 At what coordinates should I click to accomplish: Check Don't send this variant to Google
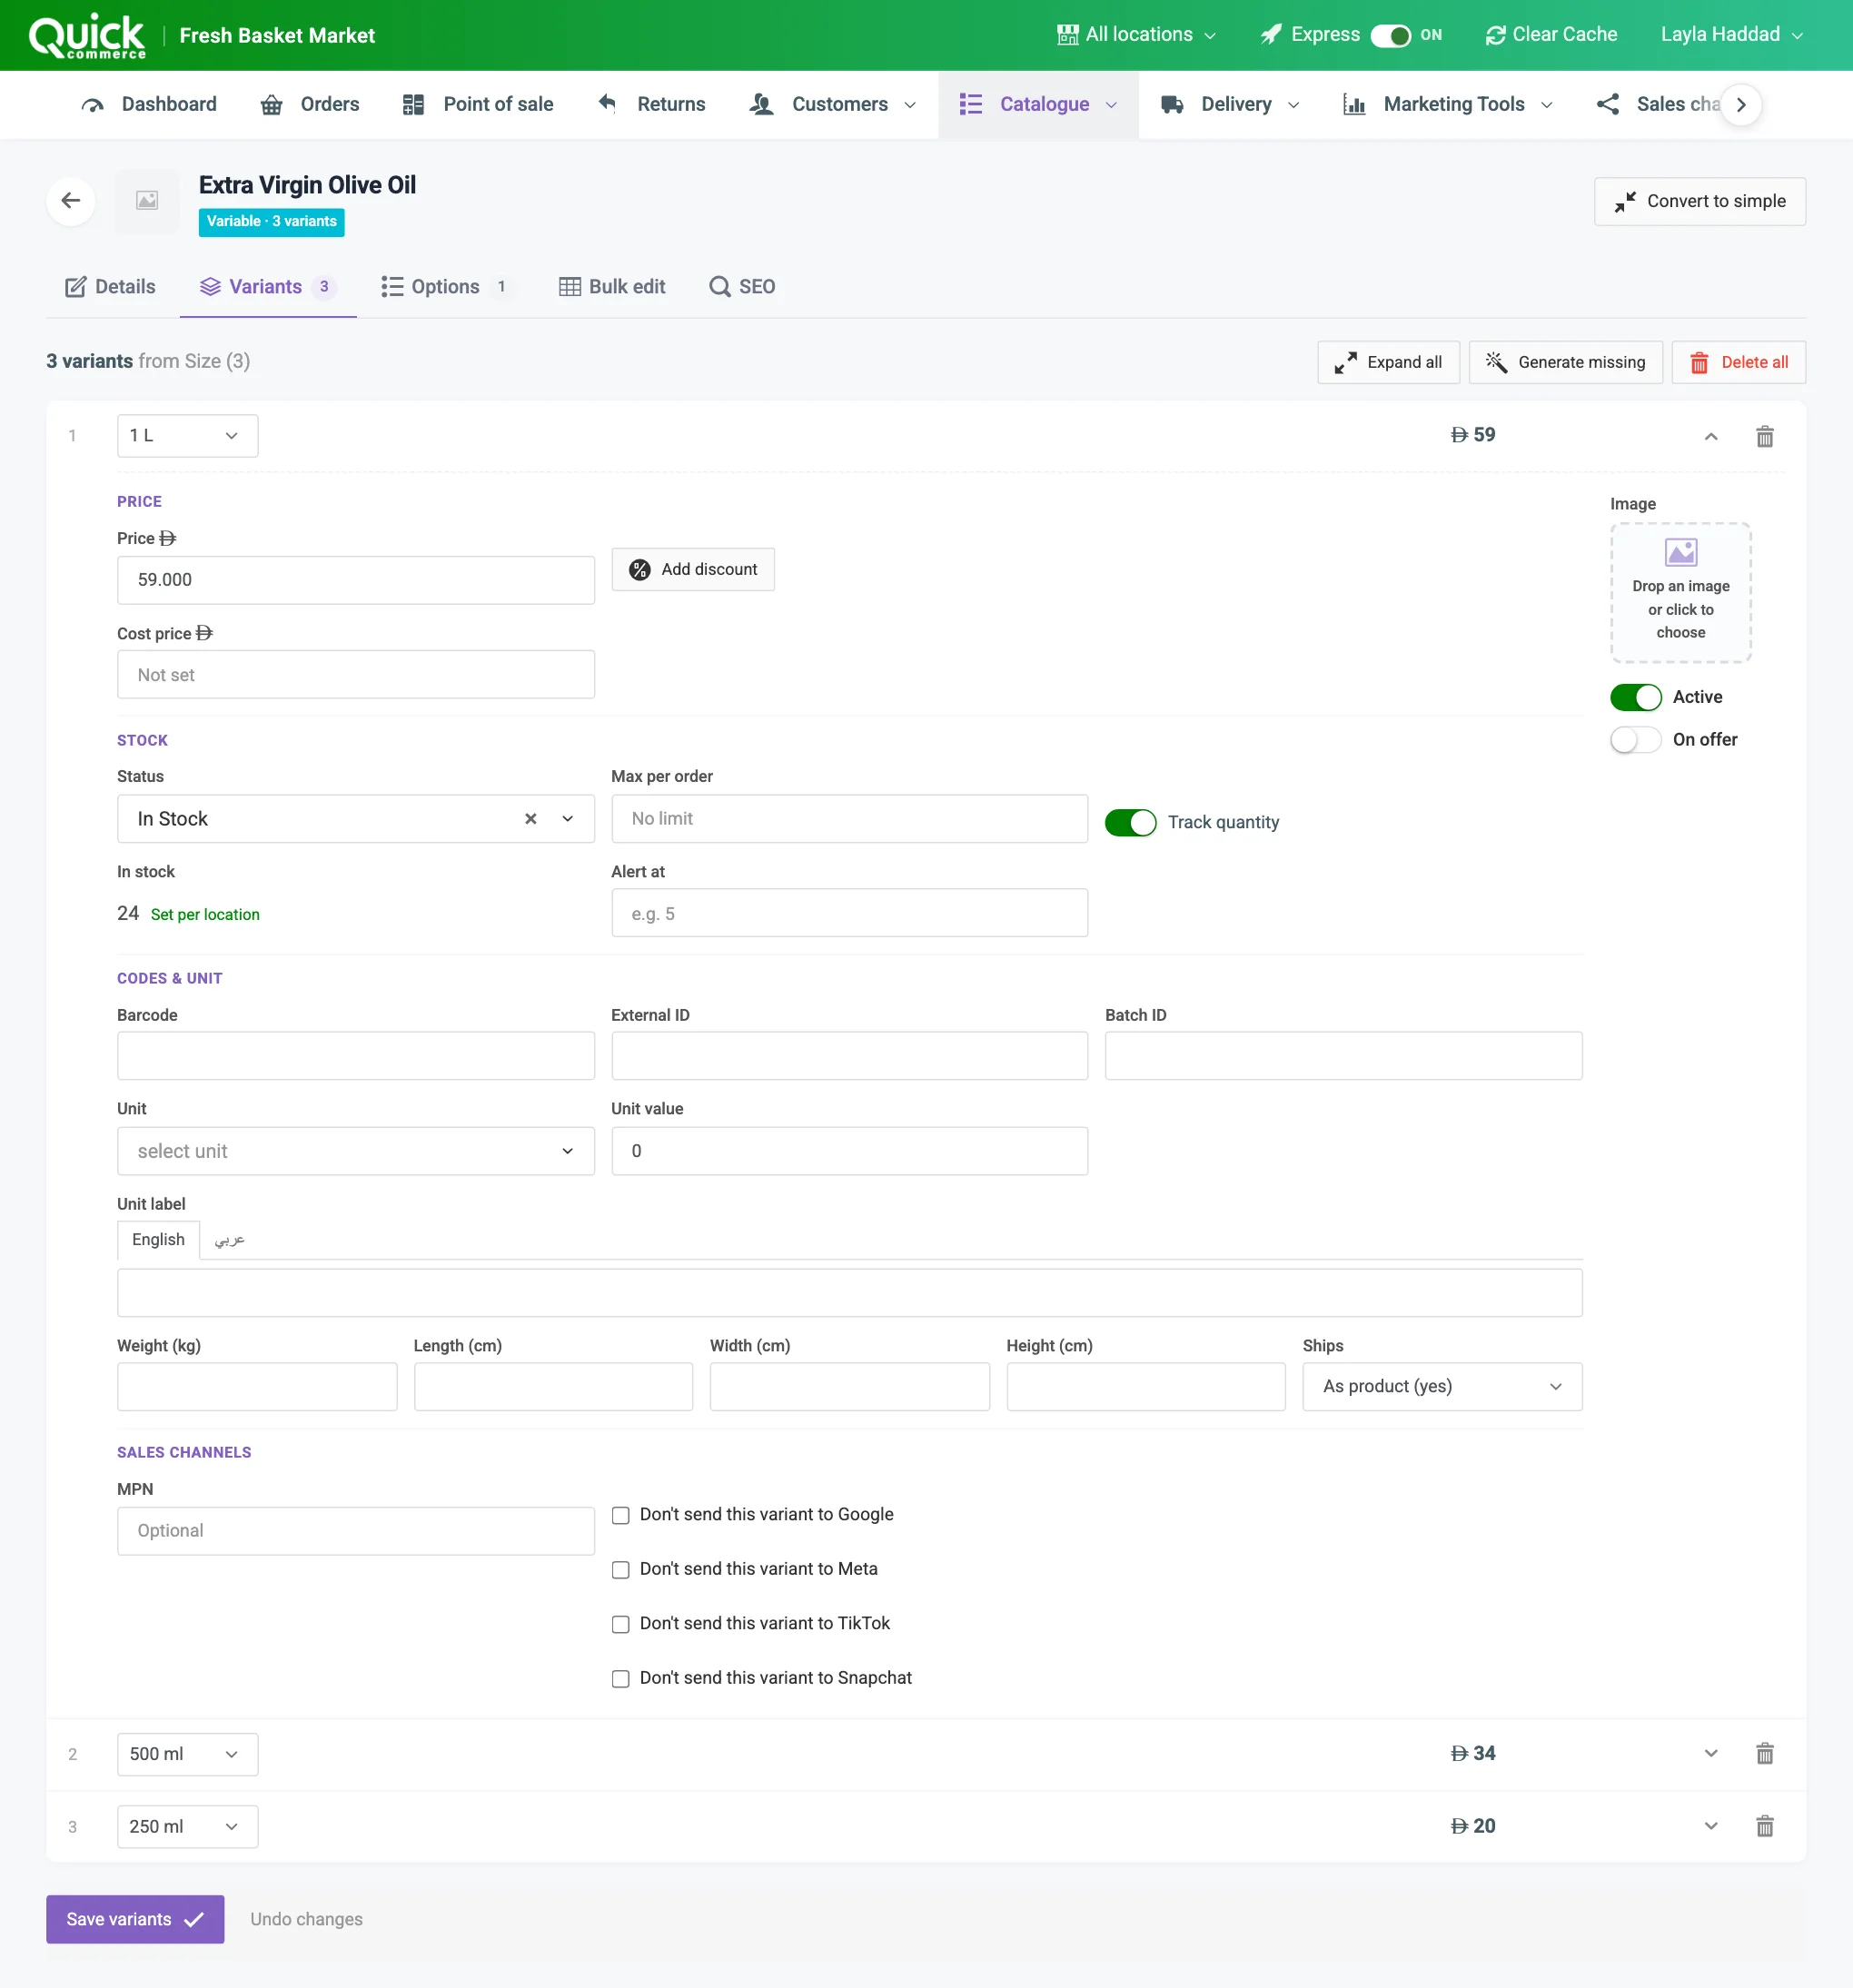(x=621, y=1515)
